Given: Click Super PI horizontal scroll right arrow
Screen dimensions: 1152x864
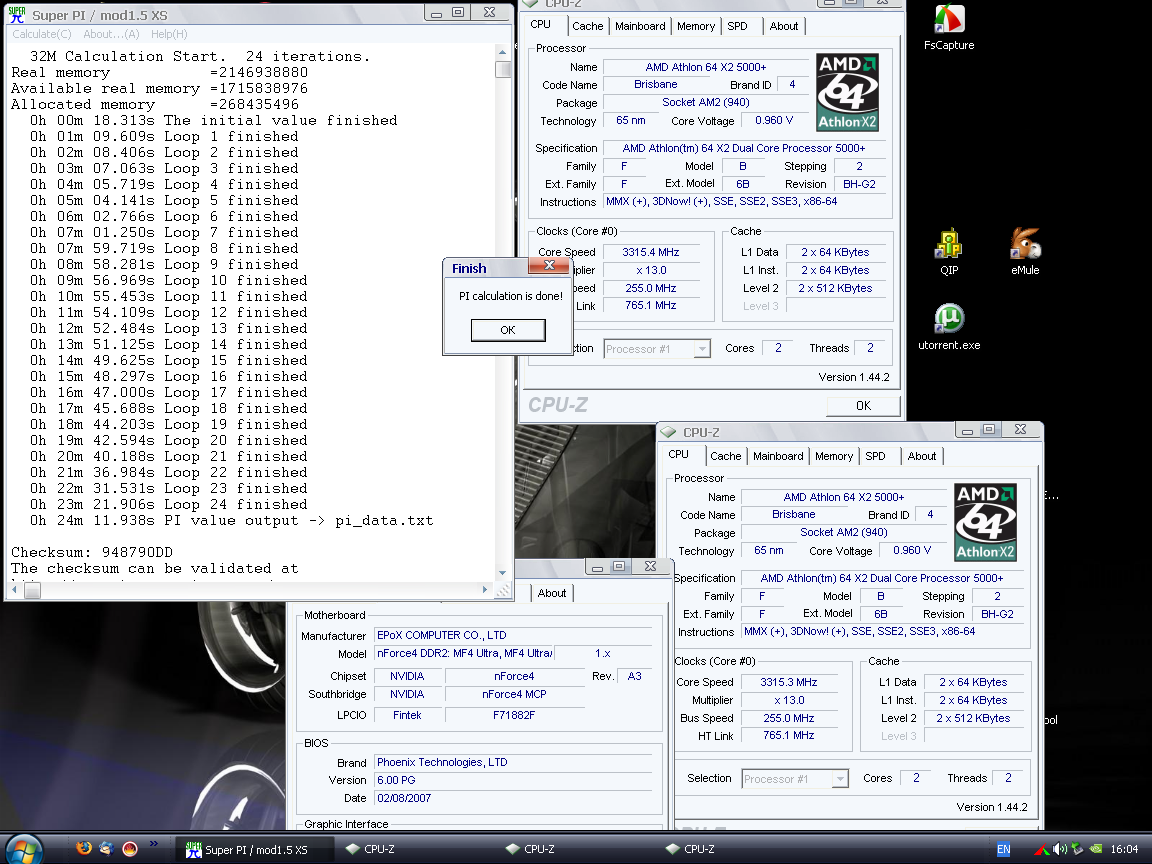Looking at the screenshot, I should pyautogui.click(x=484, y=589).
